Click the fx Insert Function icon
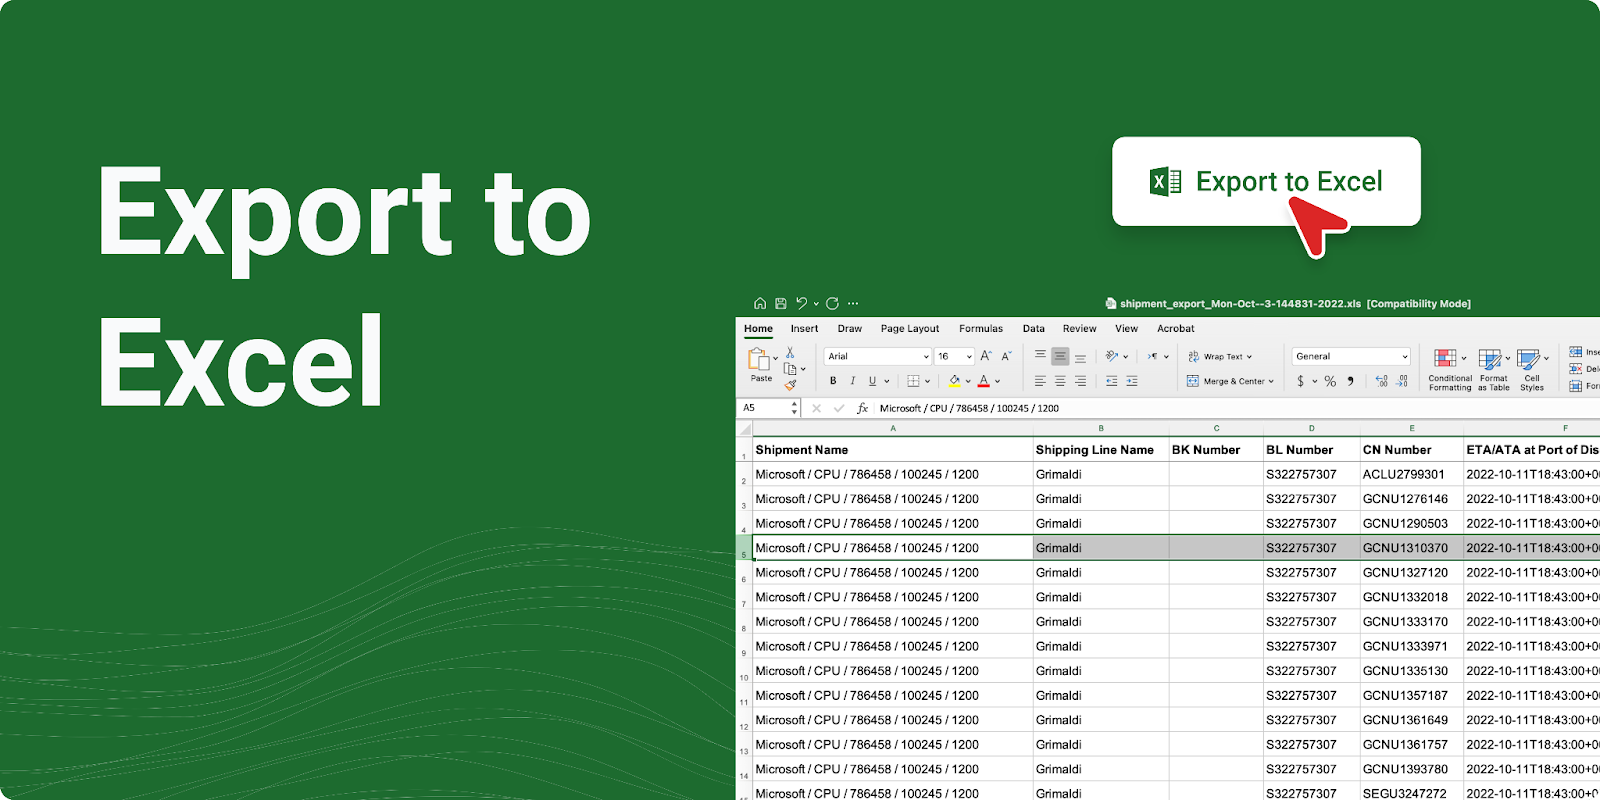 862,408
